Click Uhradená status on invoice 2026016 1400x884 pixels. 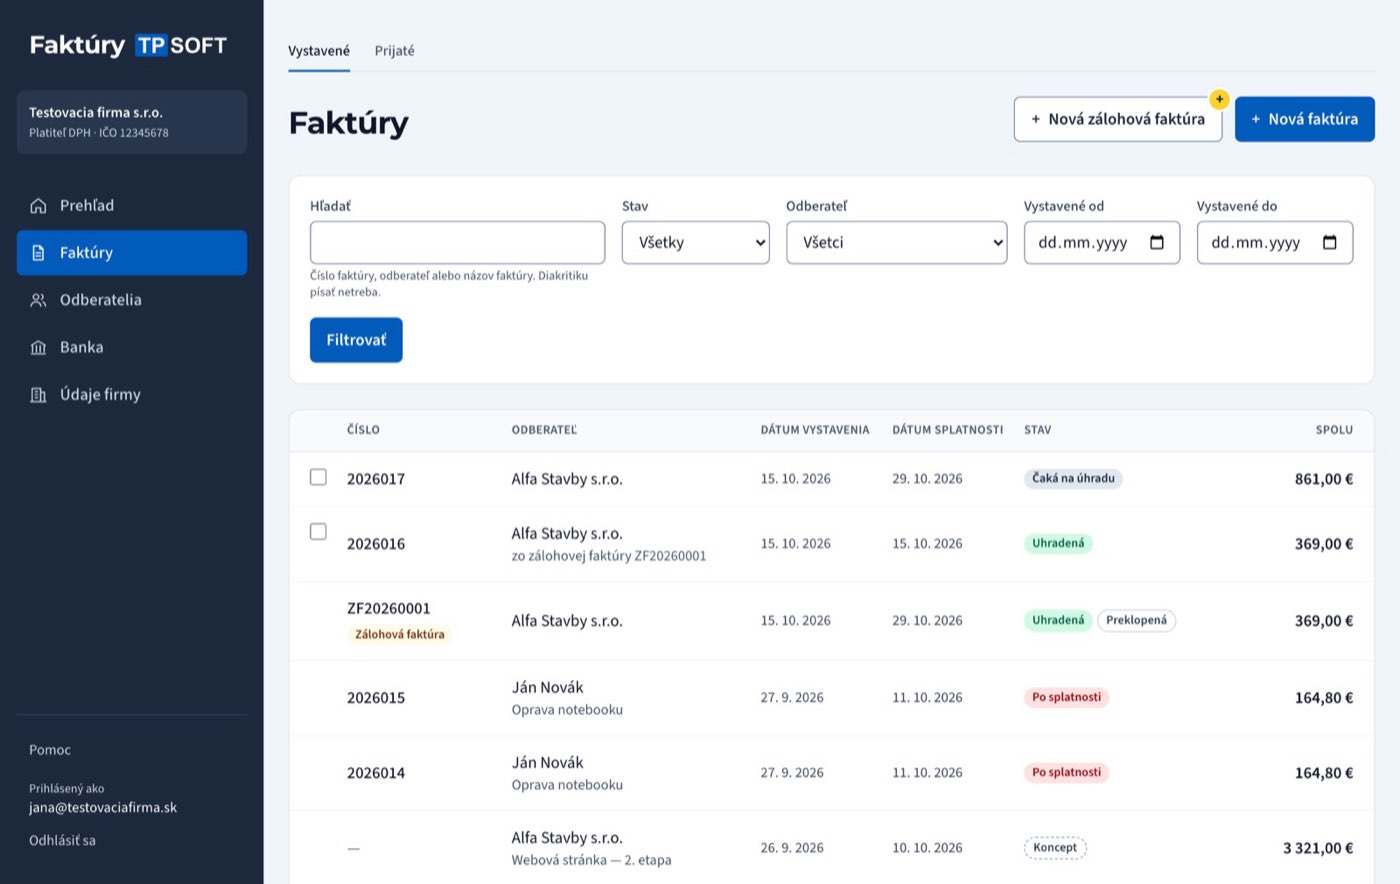point(1058,544)
